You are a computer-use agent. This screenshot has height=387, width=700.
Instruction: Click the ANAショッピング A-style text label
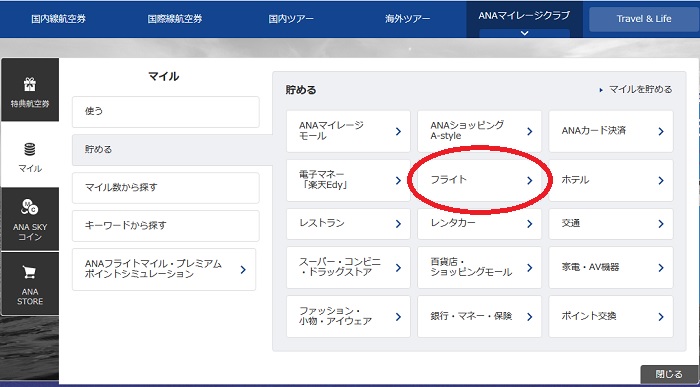pos(467,130)
